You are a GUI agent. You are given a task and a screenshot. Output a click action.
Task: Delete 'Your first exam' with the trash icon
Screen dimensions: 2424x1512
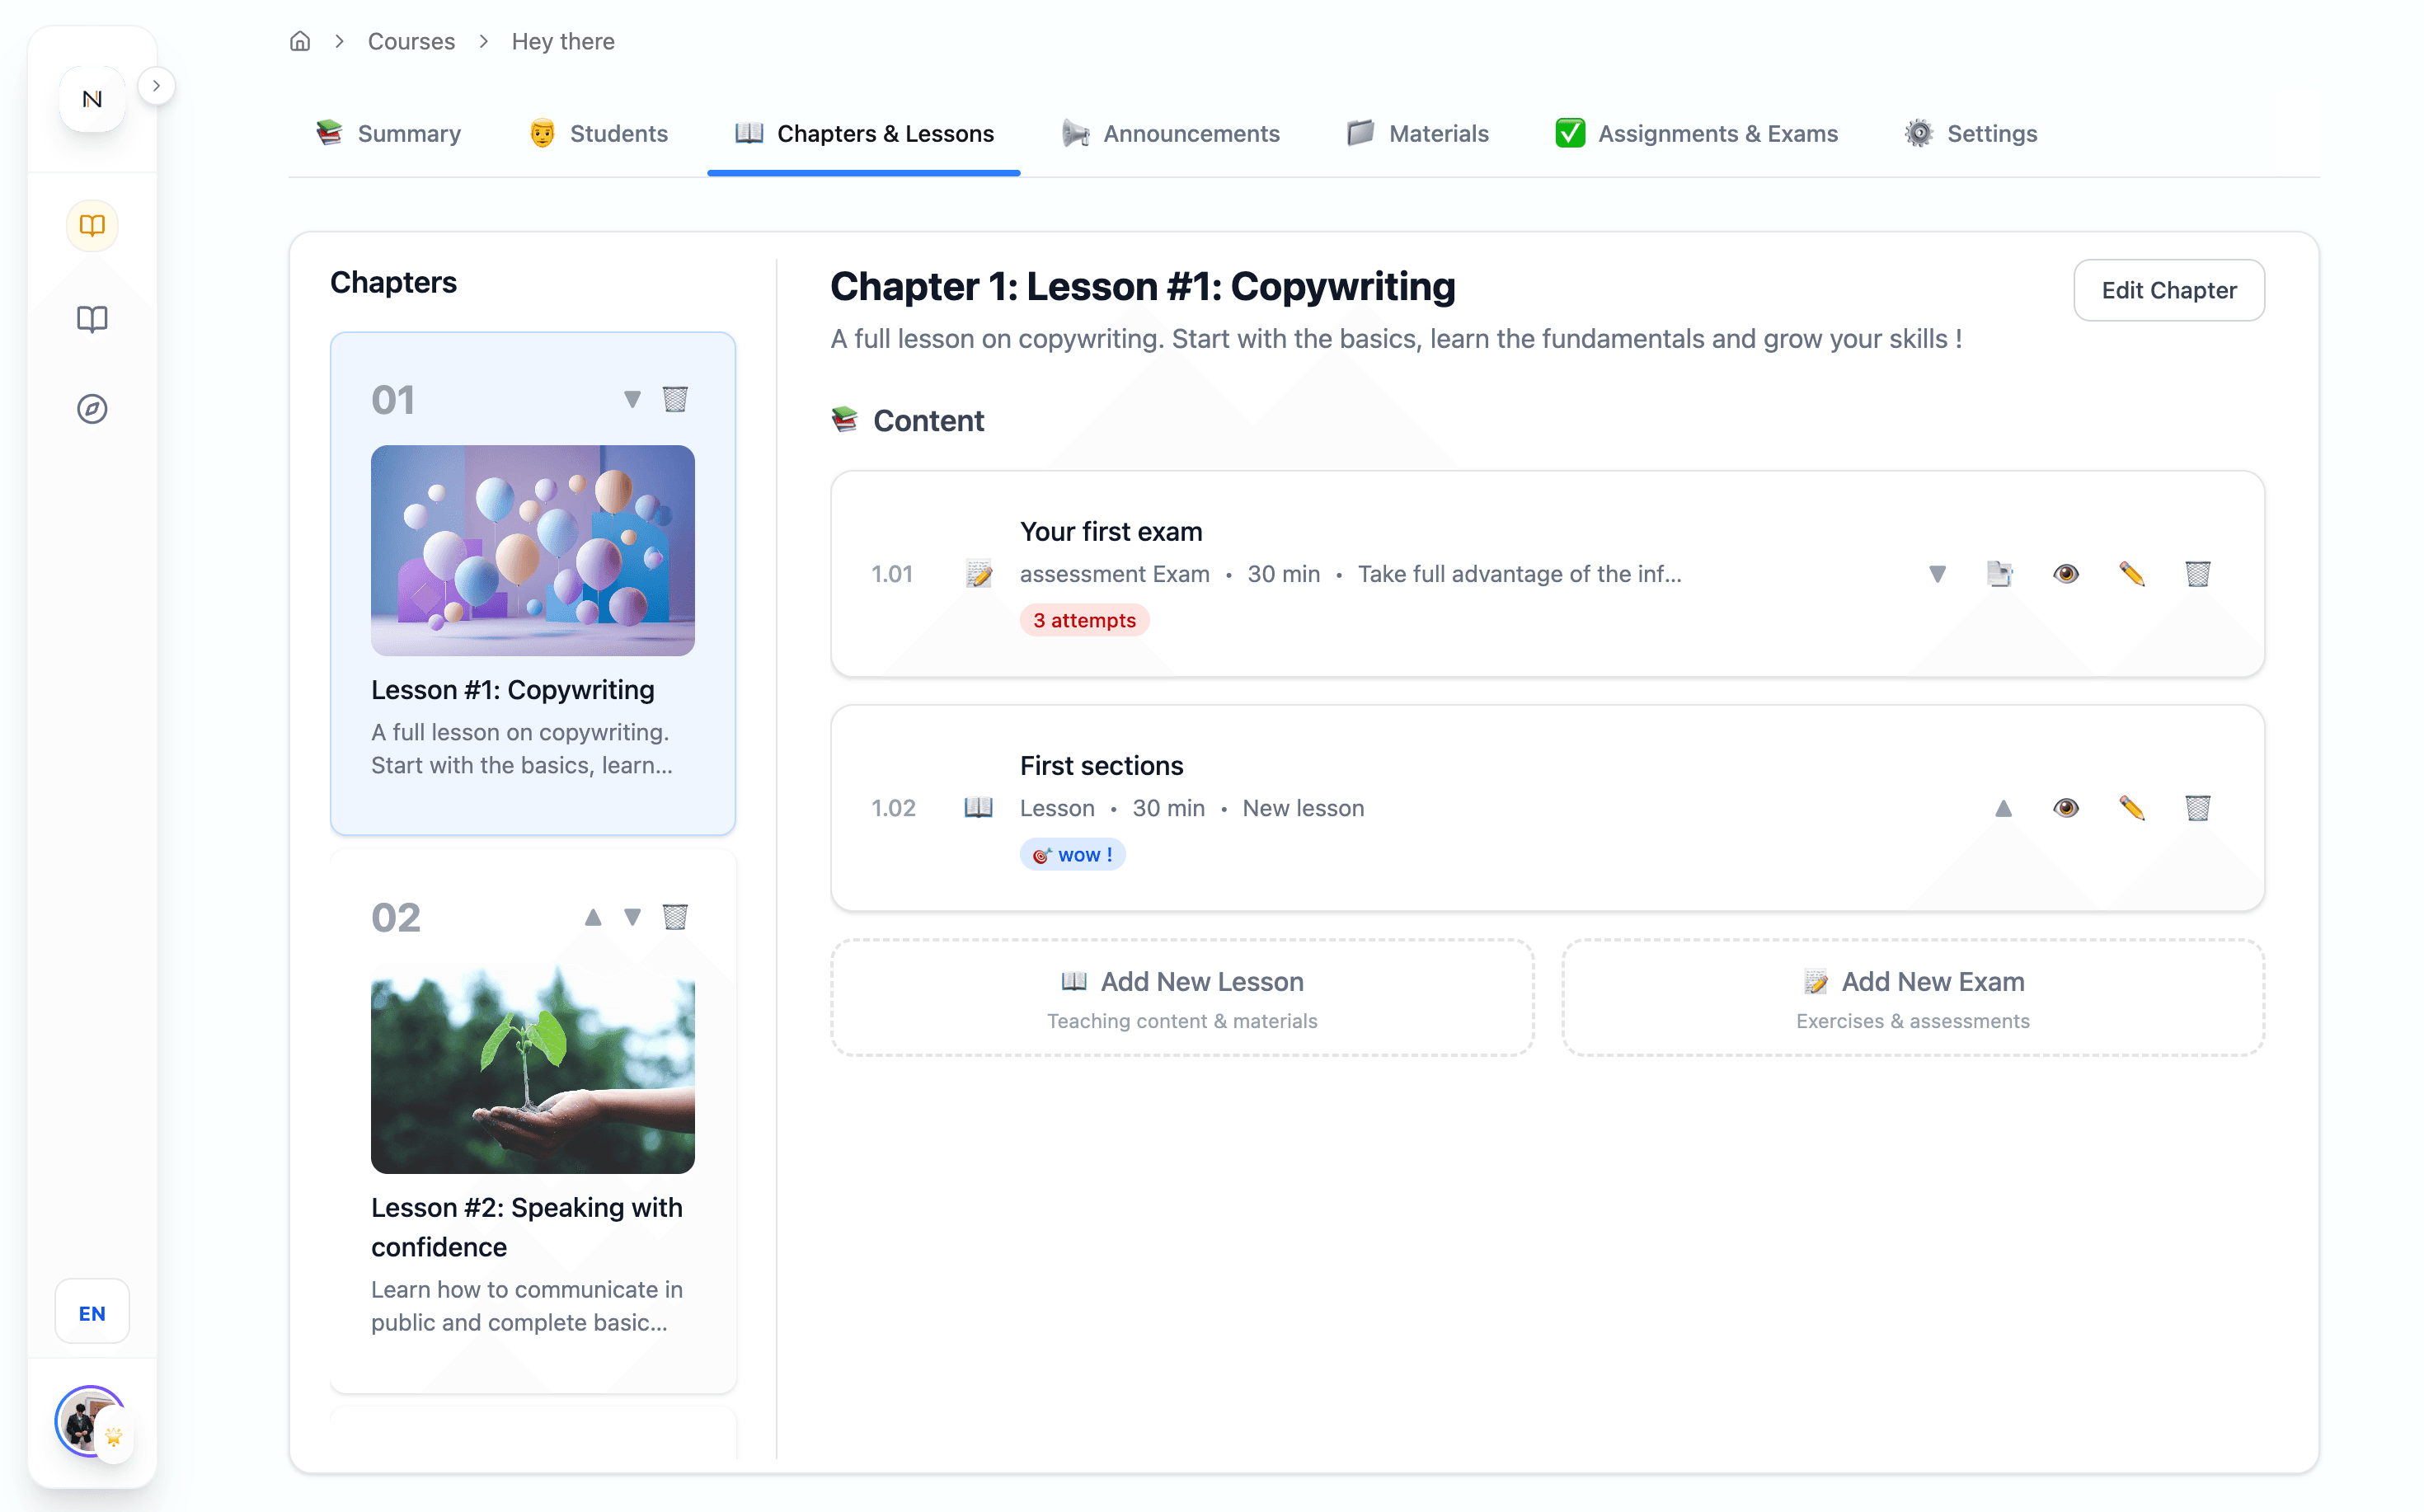pyautogui.click(x=2196, y=573)
